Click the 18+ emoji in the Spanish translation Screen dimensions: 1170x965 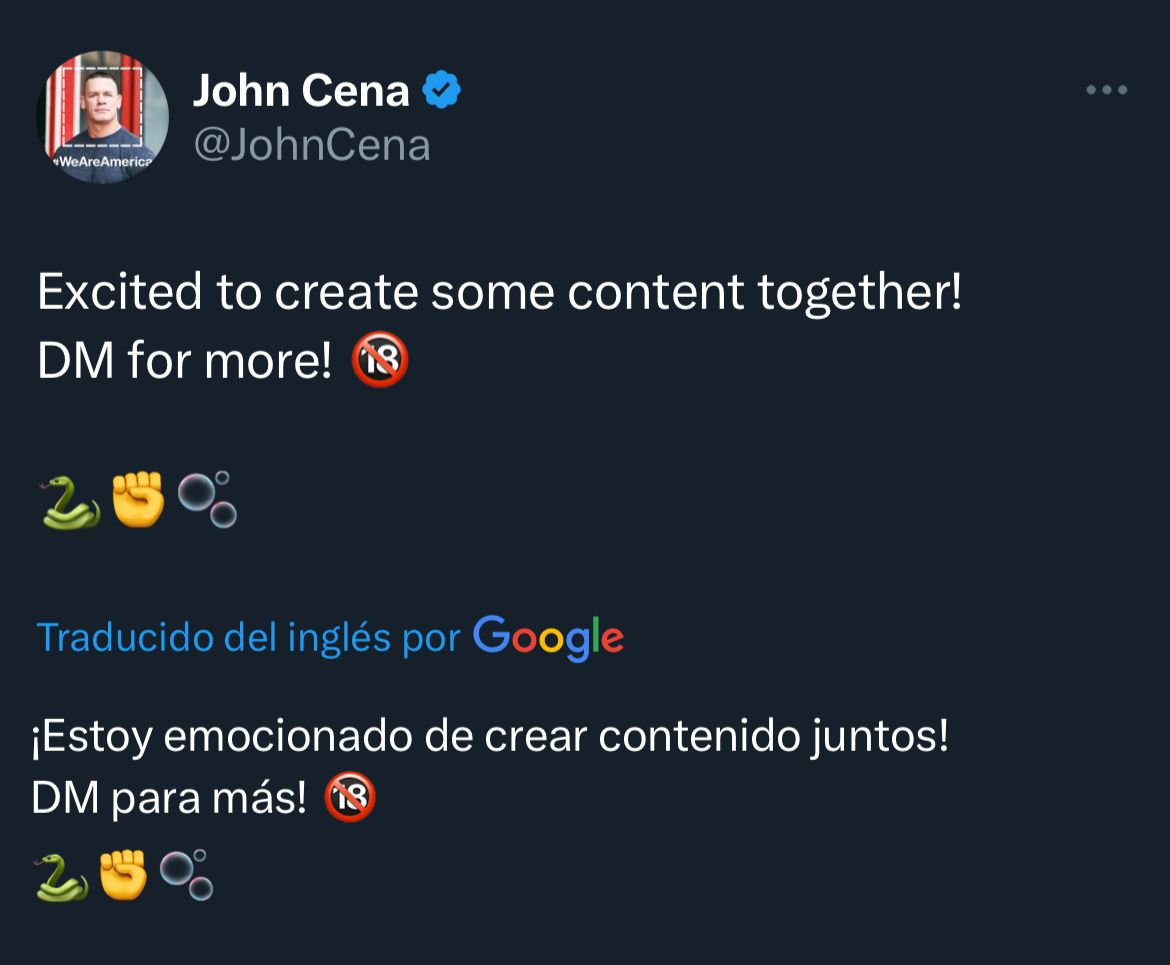[352, 797]
